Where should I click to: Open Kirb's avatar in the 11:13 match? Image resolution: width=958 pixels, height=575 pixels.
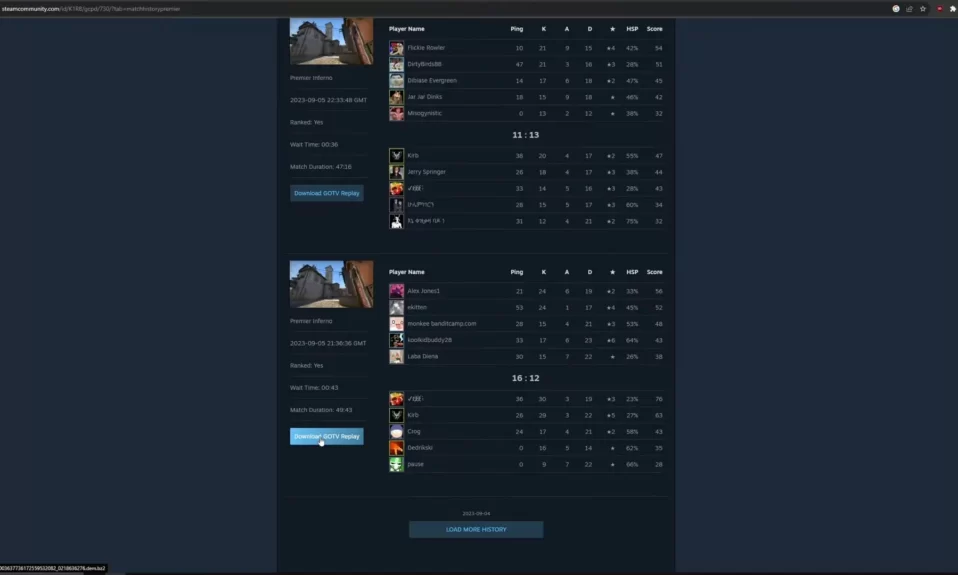pos(397,156)
